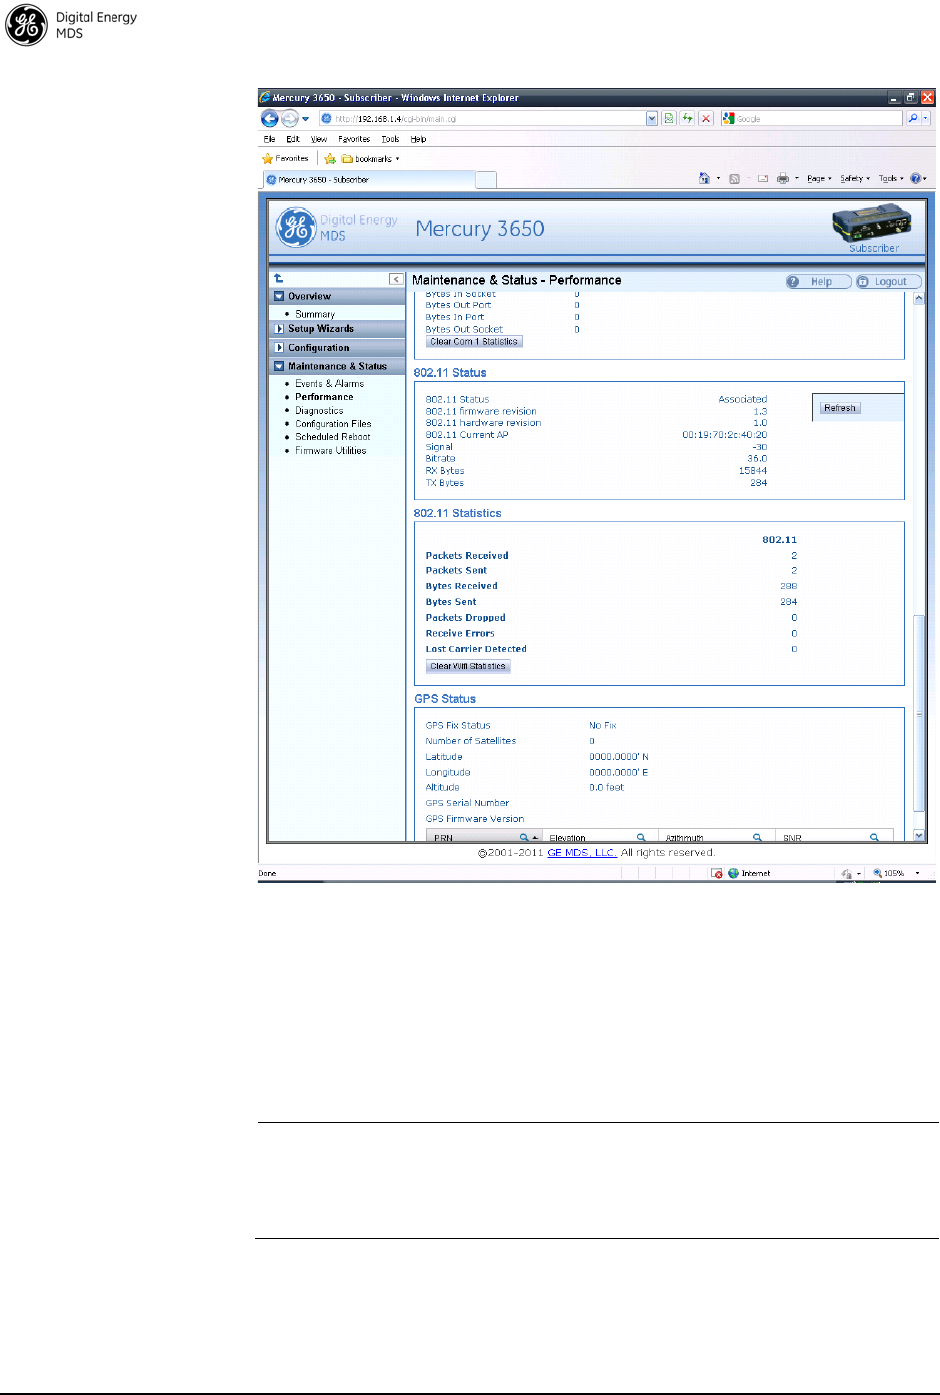The height and width of the screenshot is (1395, 940).
Task: Click the Print icon
Action: click(x=783, y=178)
